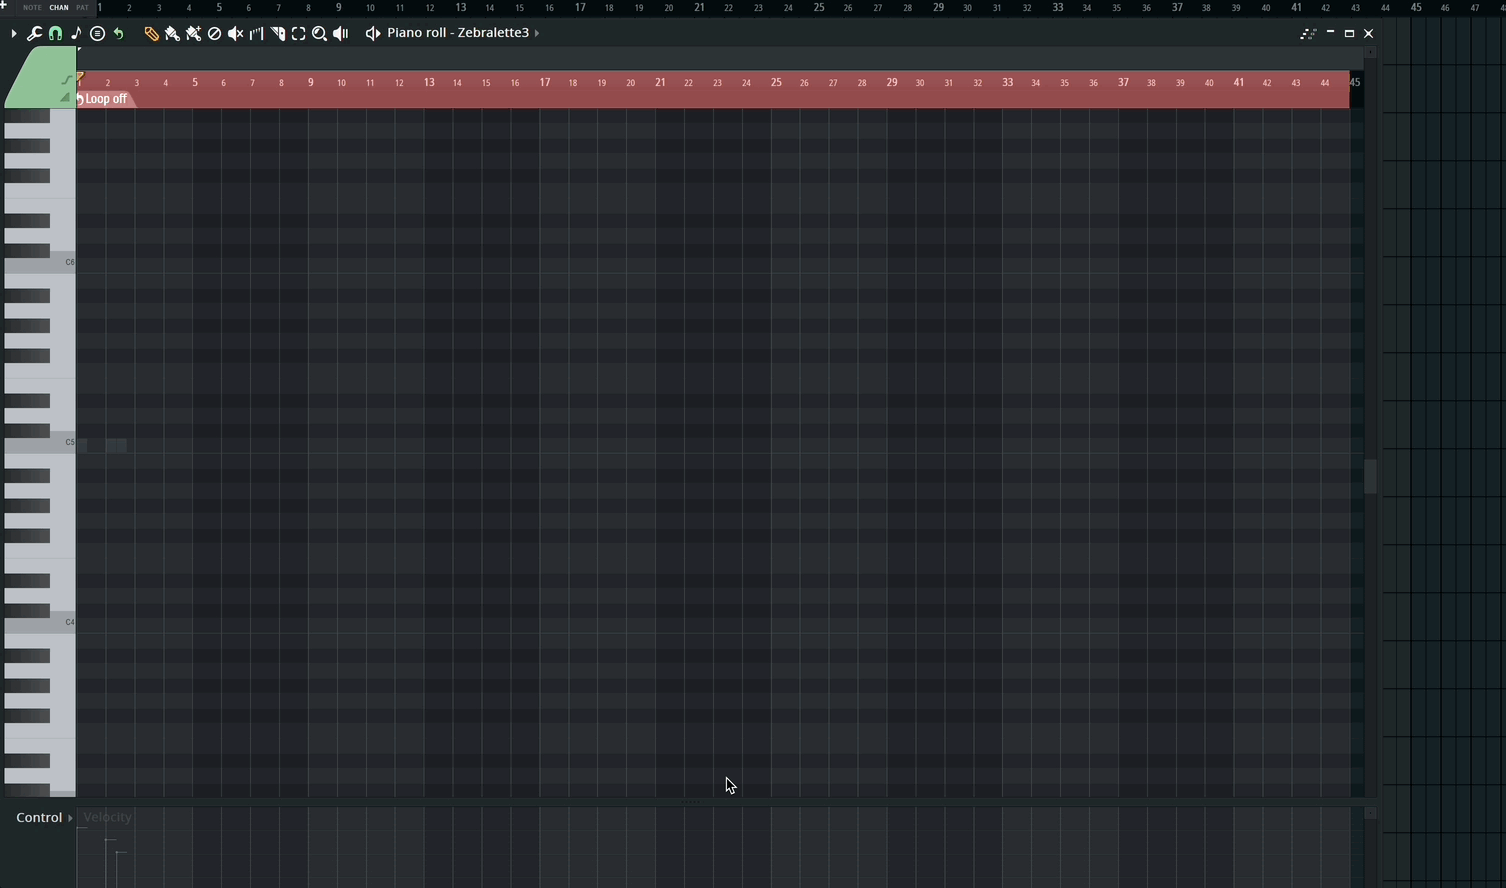Click the detached window icon

[1308, 34]
